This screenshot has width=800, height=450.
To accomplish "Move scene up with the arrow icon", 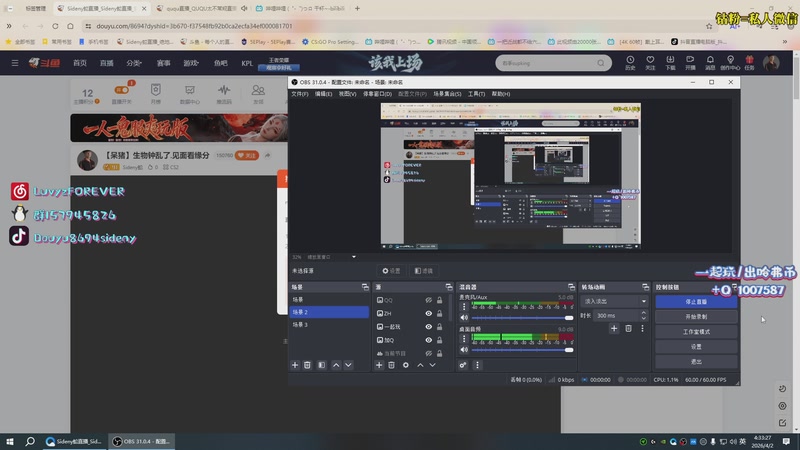I will point(336,365).
